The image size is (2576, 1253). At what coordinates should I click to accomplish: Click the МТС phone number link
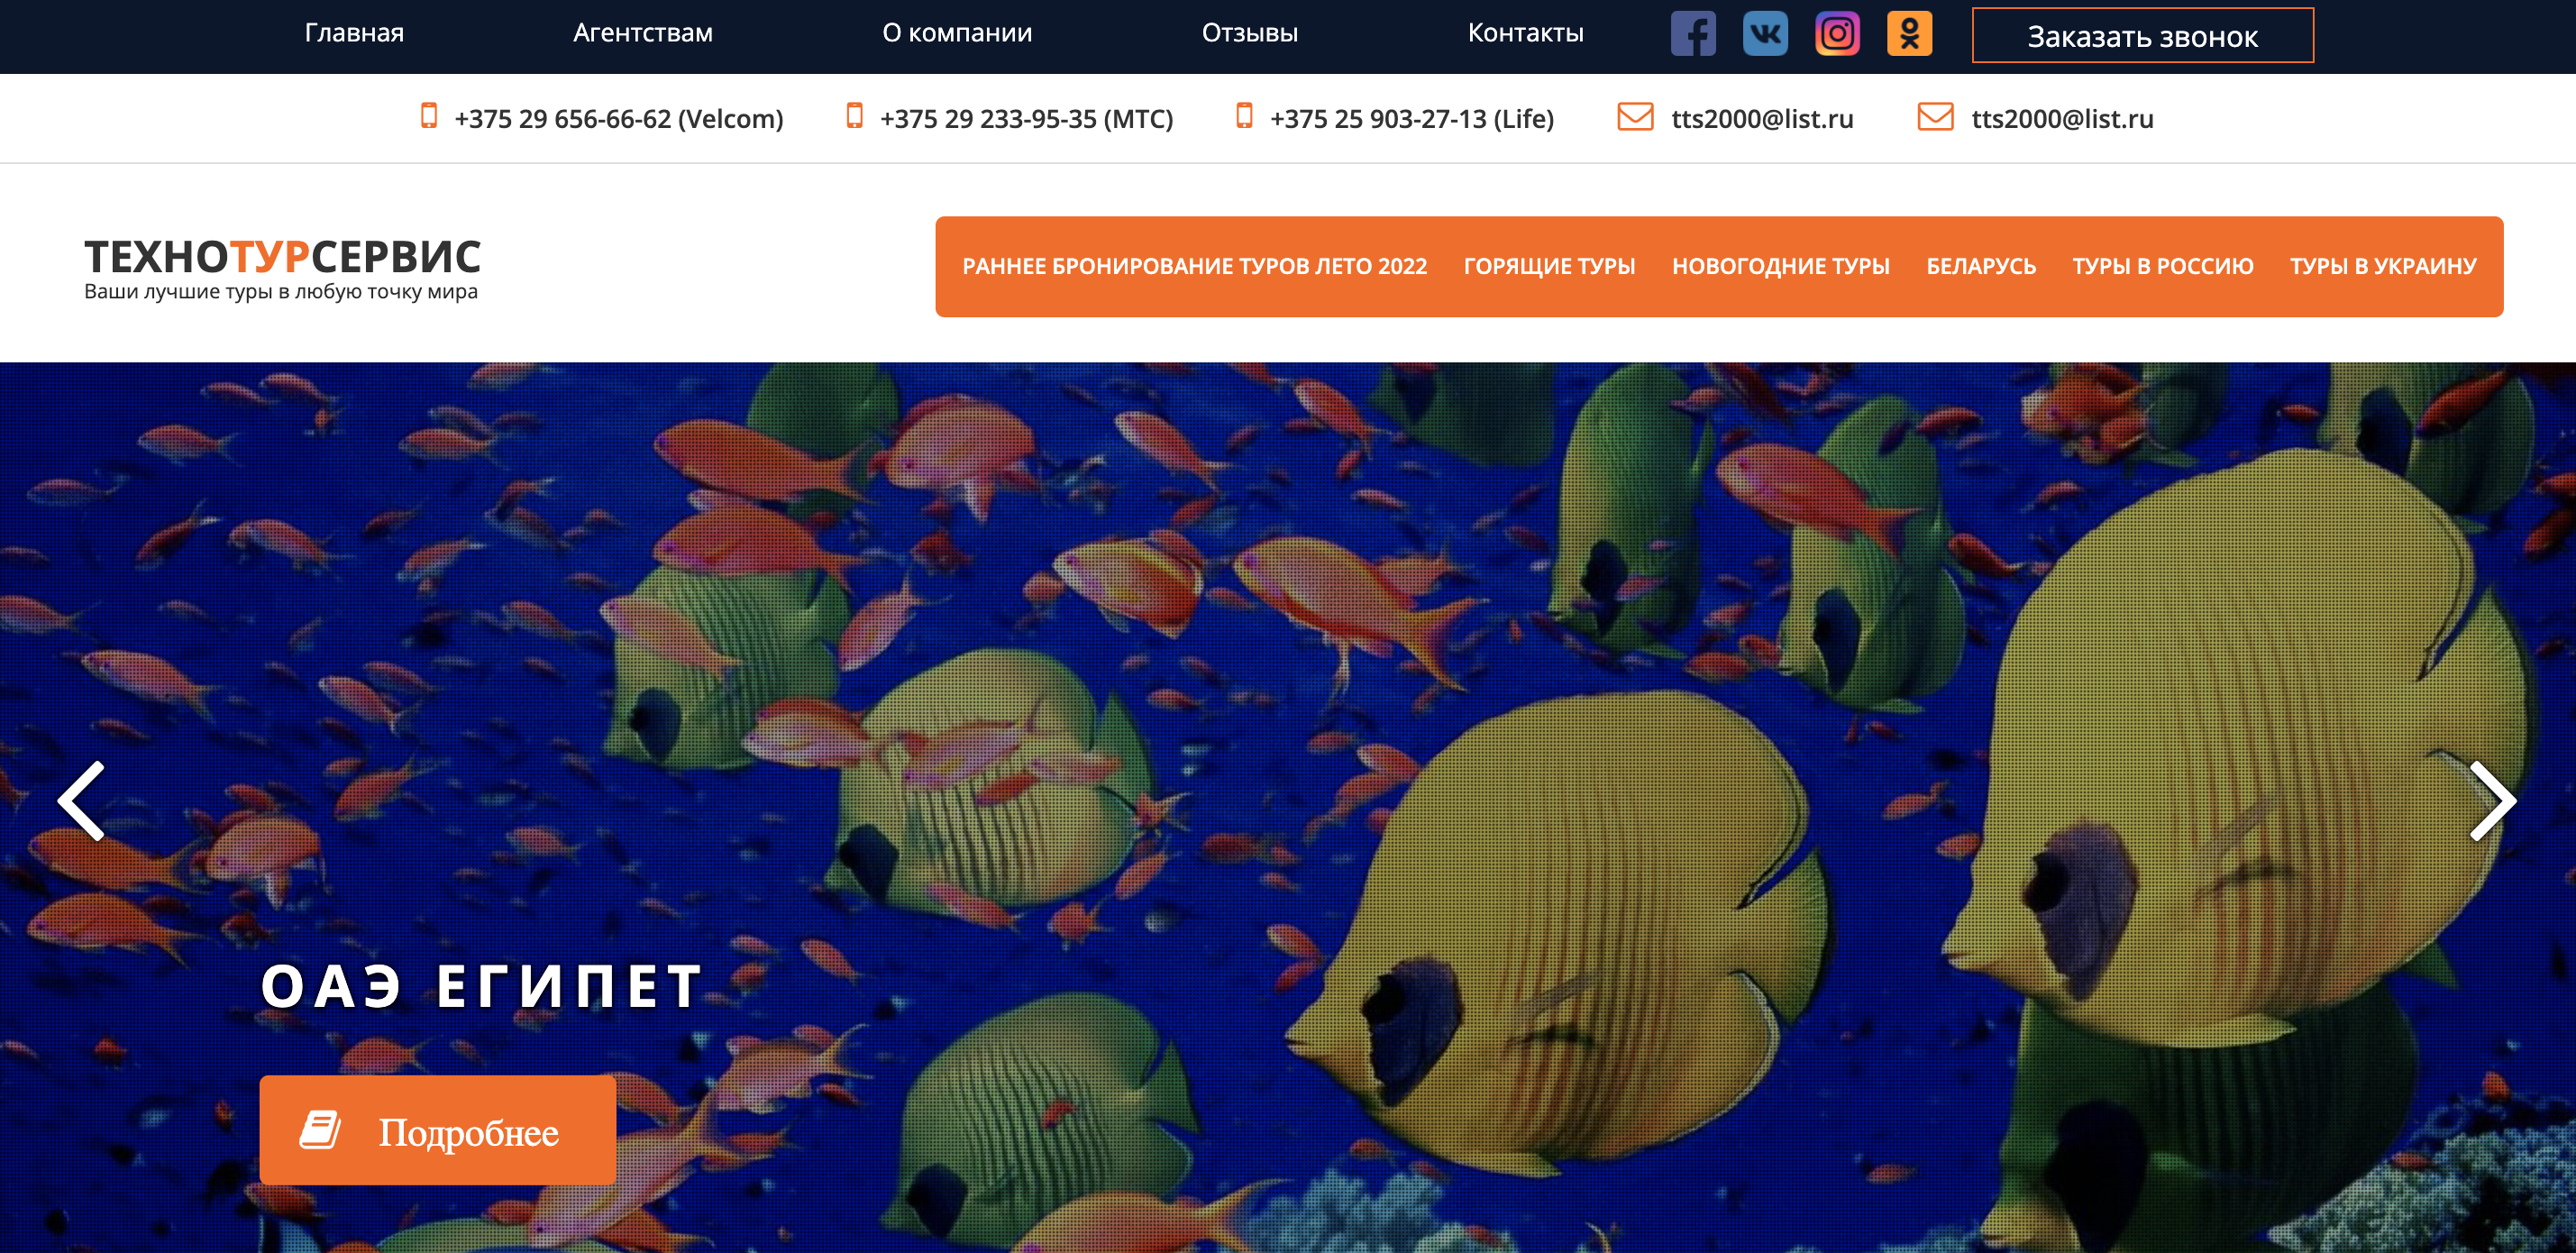1026,119
